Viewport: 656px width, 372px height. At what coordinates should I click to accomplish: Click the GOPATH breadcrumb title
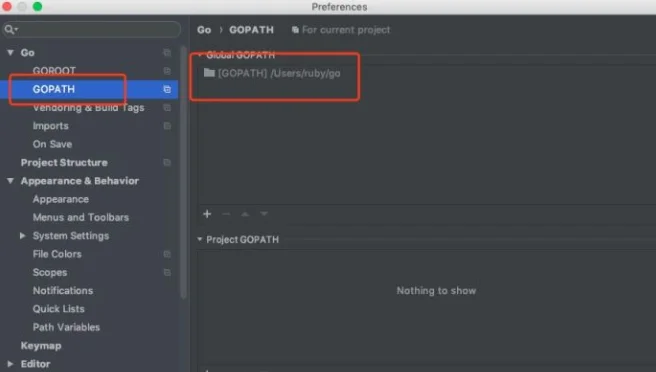pyautogui.click(x=251, y=30)
